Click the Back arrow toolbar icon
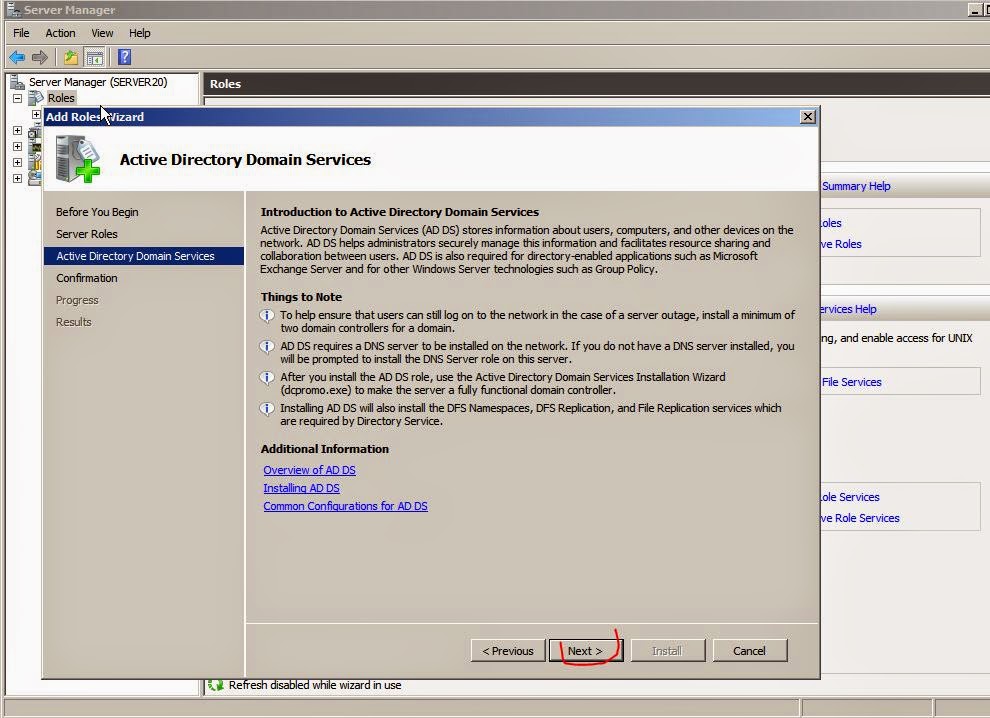 pyautogui.click(x=17, y=57)
